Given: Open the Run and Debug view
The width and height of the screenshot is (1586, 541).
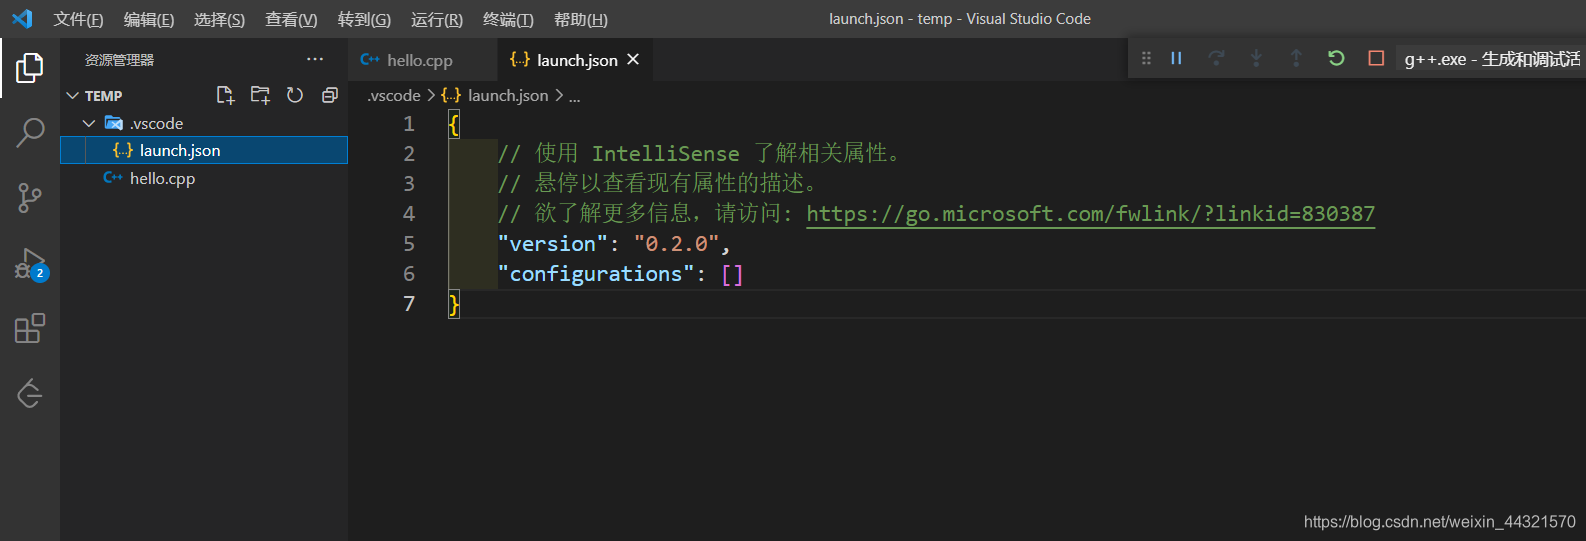Looking at the screenshot, I should click(x=31, y=264).
